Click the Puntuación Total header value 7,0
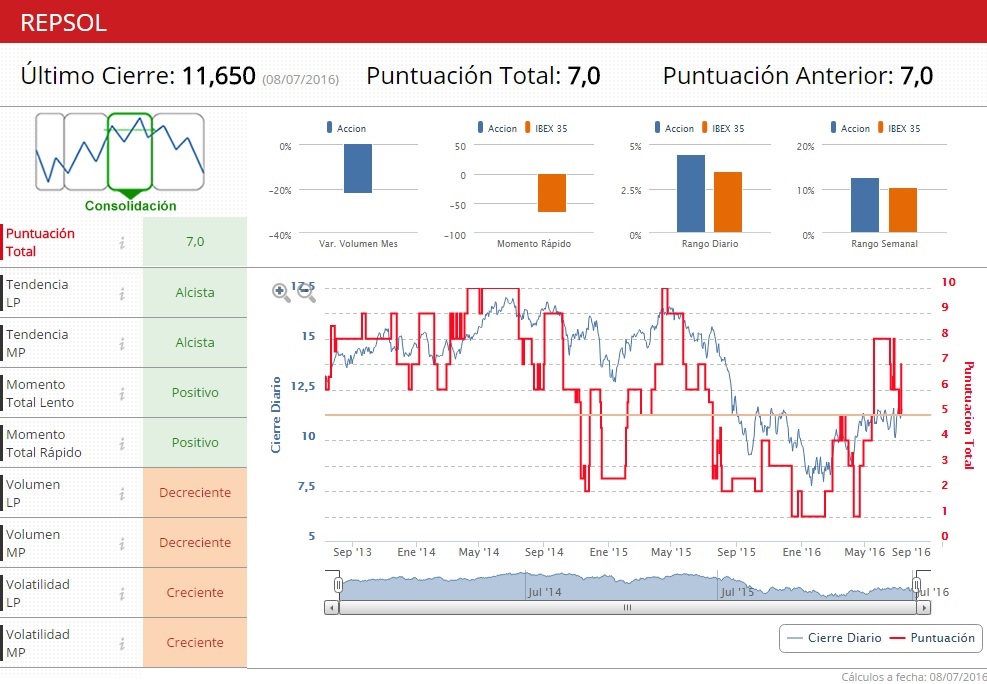The width and height of the screenshot is (987, 684). pyautogui.click(x=584, y=76)
